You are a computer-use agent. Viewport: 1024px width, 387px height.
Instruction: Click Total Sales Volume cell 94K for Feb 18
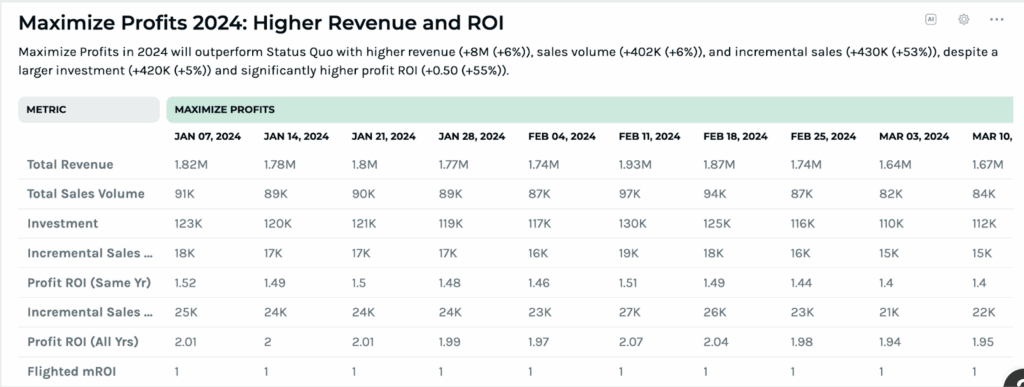tap(715, 194)
